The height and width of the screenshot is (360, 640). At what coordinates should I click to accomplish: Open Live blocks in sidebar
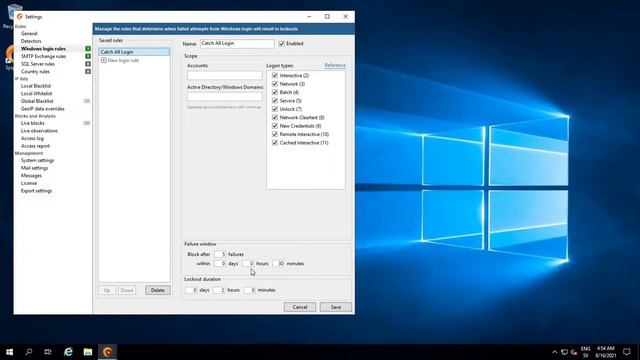click(x=33, y=123)
